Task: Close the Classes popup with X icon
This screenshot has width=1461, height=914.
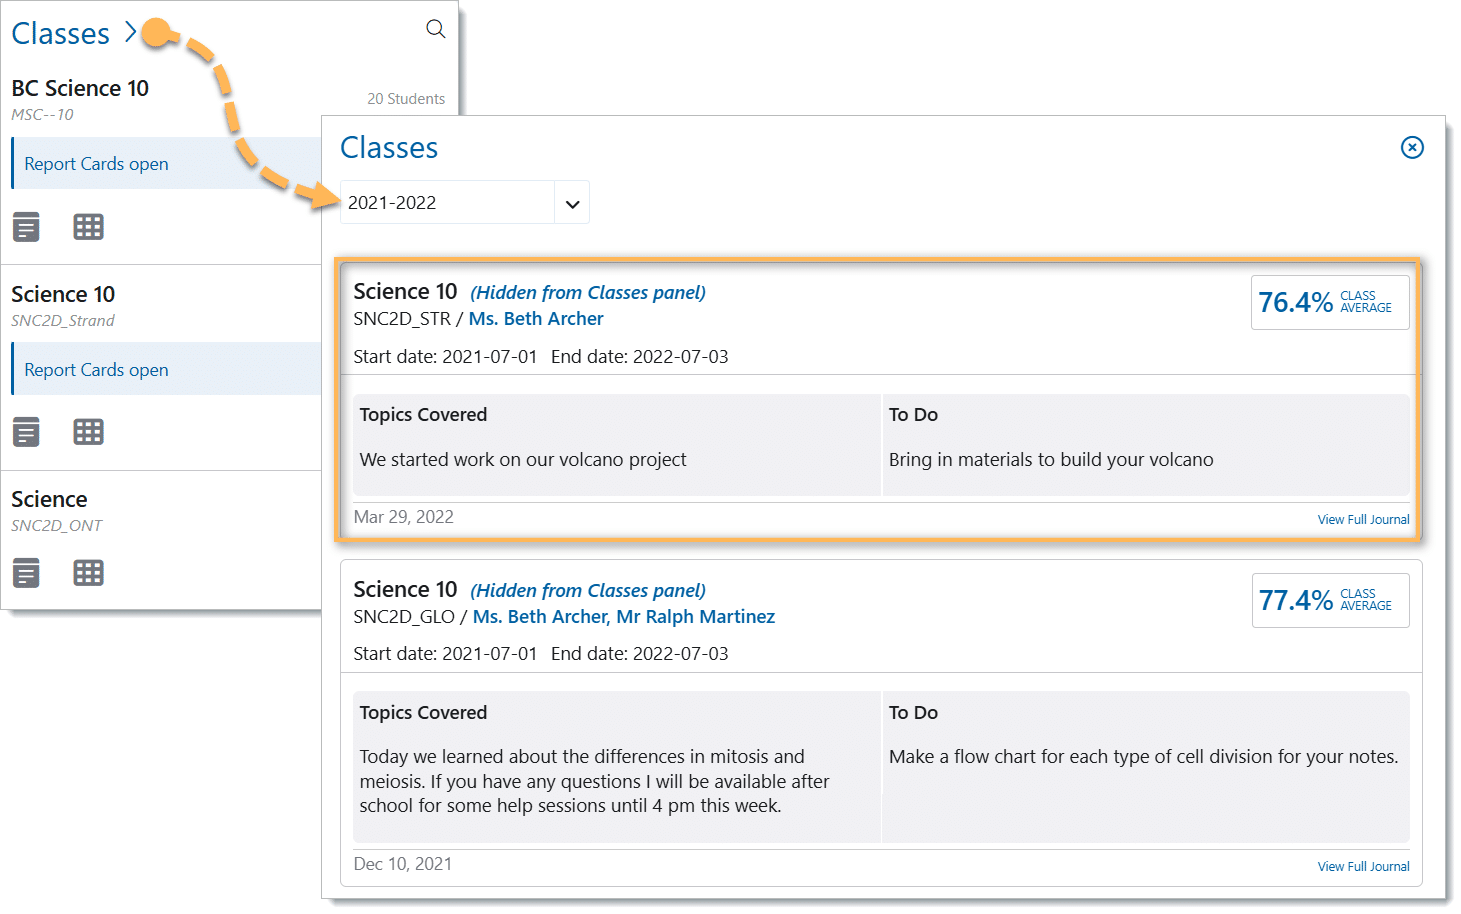Action: click(x=1411, y=148)
